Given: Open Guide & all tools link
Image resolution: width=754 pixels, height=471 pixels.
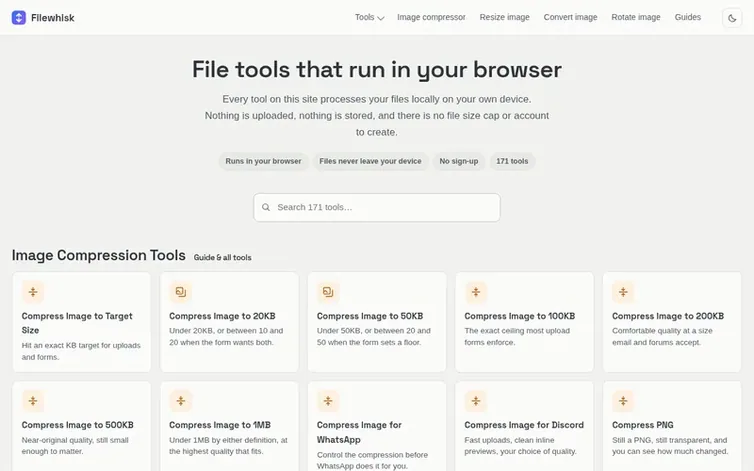Looking at the screenshot, I should tap(222, 257).
